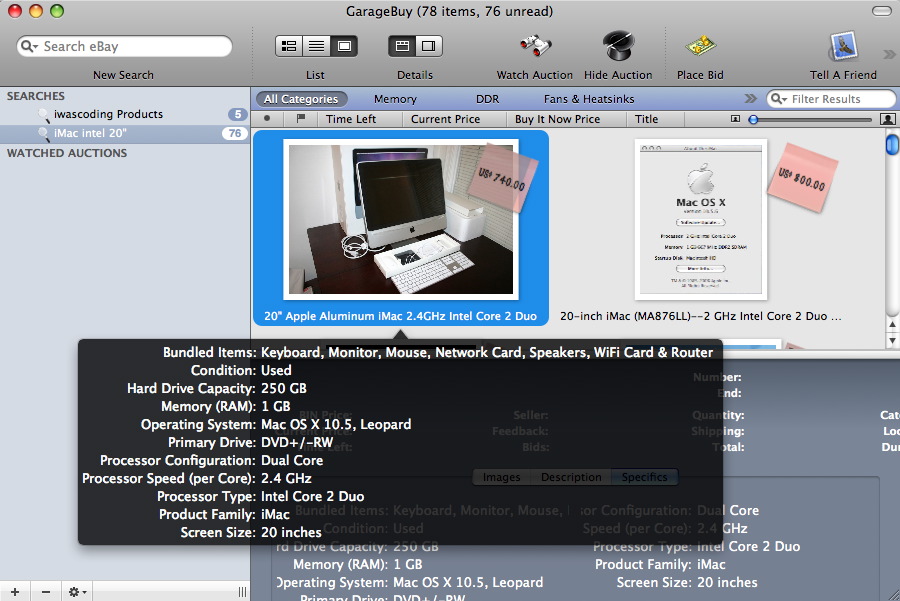Viewport: 900px width, 601px height.
Task: Switch to the first List view mode icon
Action: point(289,46)
